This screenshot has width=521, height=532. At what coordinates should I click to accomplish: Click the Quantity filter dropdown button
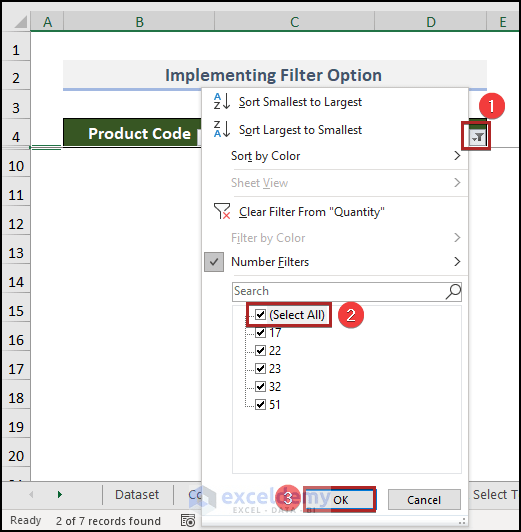point(478,137)
